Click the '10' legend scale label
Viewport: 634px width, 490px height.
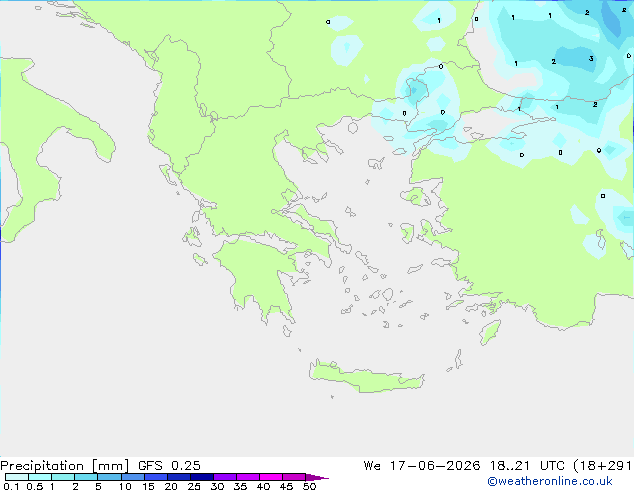[125, 486]
